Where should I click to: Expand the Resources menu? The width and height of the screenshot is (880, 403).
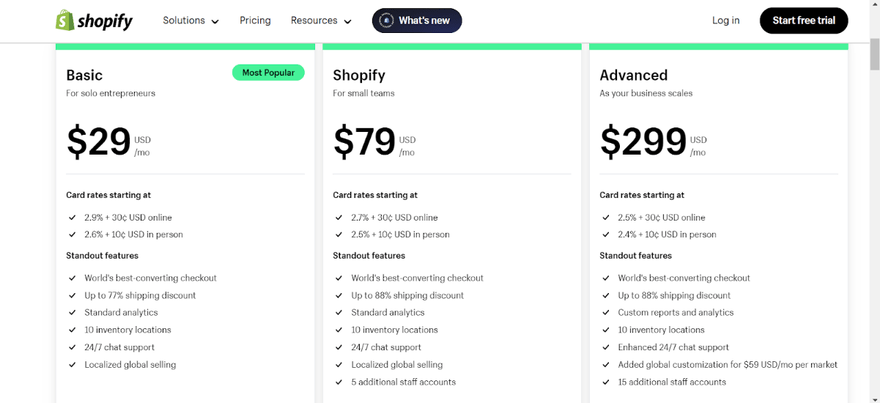[321, 21]
